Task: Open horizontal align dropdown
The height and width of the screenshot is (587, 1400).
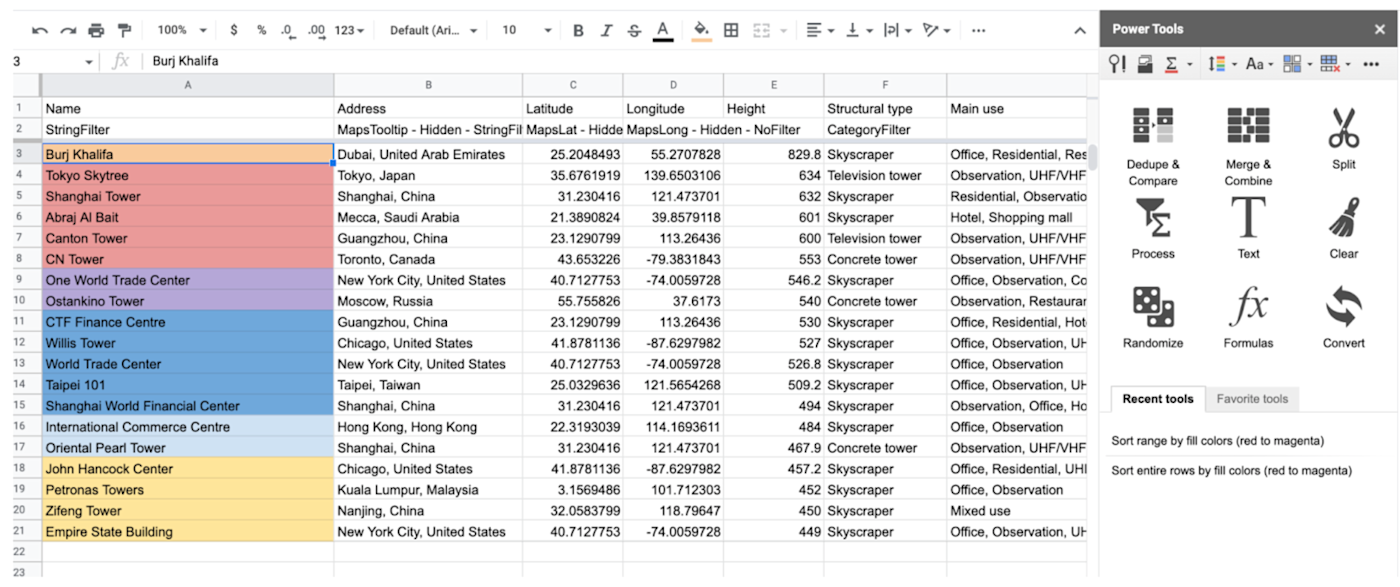Action: 820,31
